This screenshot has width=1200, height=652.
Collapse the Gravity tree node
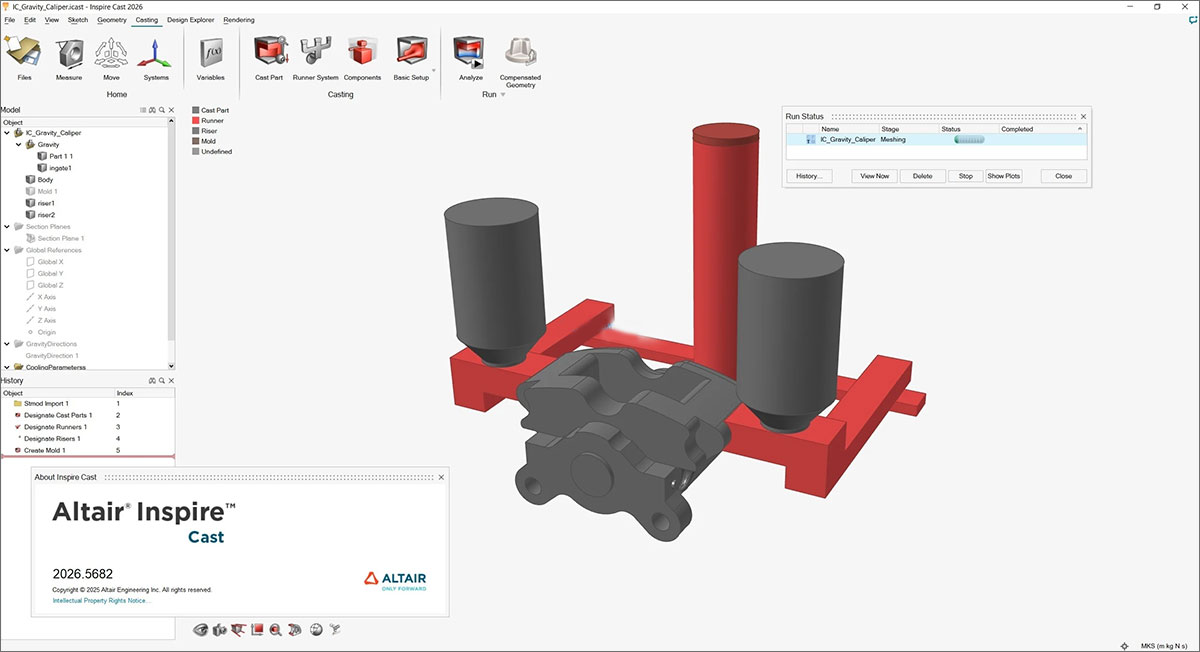(18, 145)
